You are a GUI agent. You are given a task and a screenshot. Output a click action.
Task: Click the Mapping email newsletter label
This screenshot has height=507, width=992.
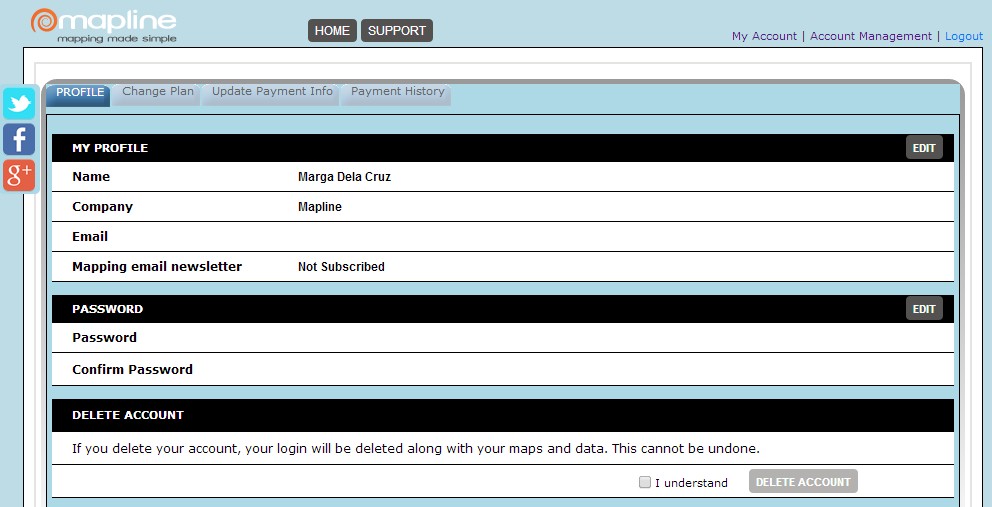pos(157,266)
